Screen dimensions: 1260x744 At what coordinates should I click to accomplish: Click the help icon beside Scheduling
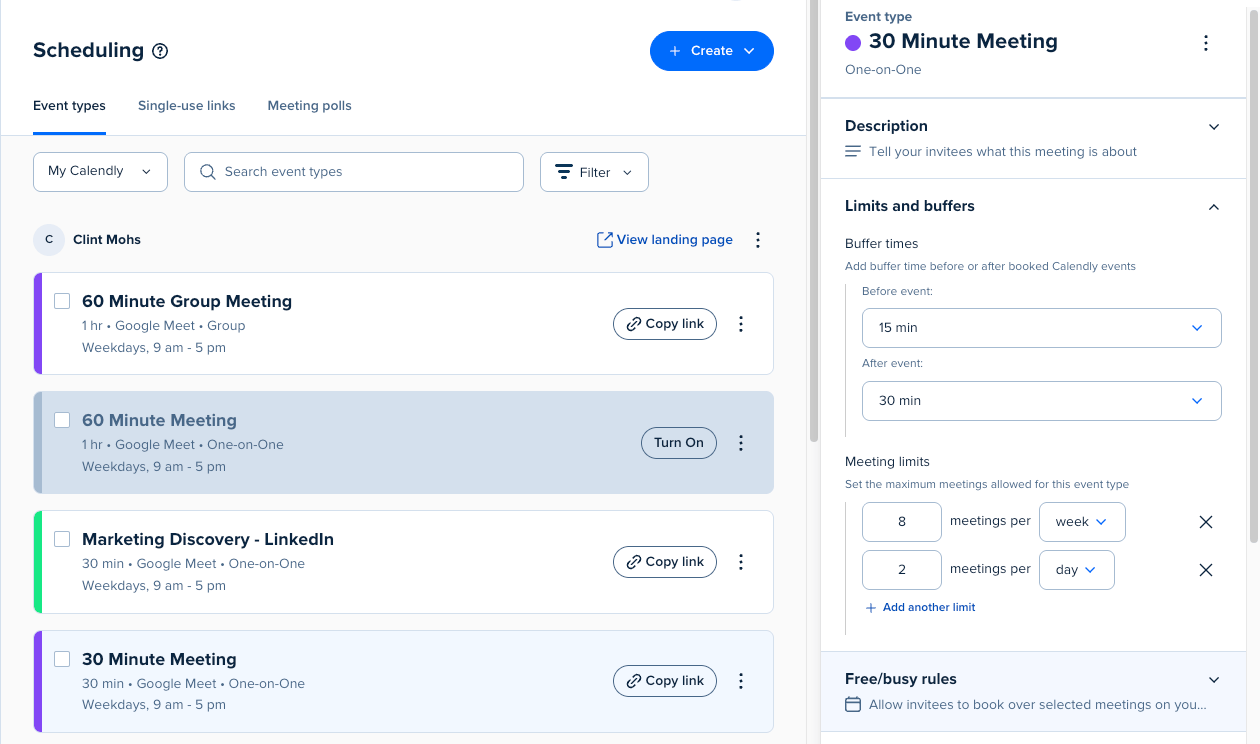tap(160, 51)
